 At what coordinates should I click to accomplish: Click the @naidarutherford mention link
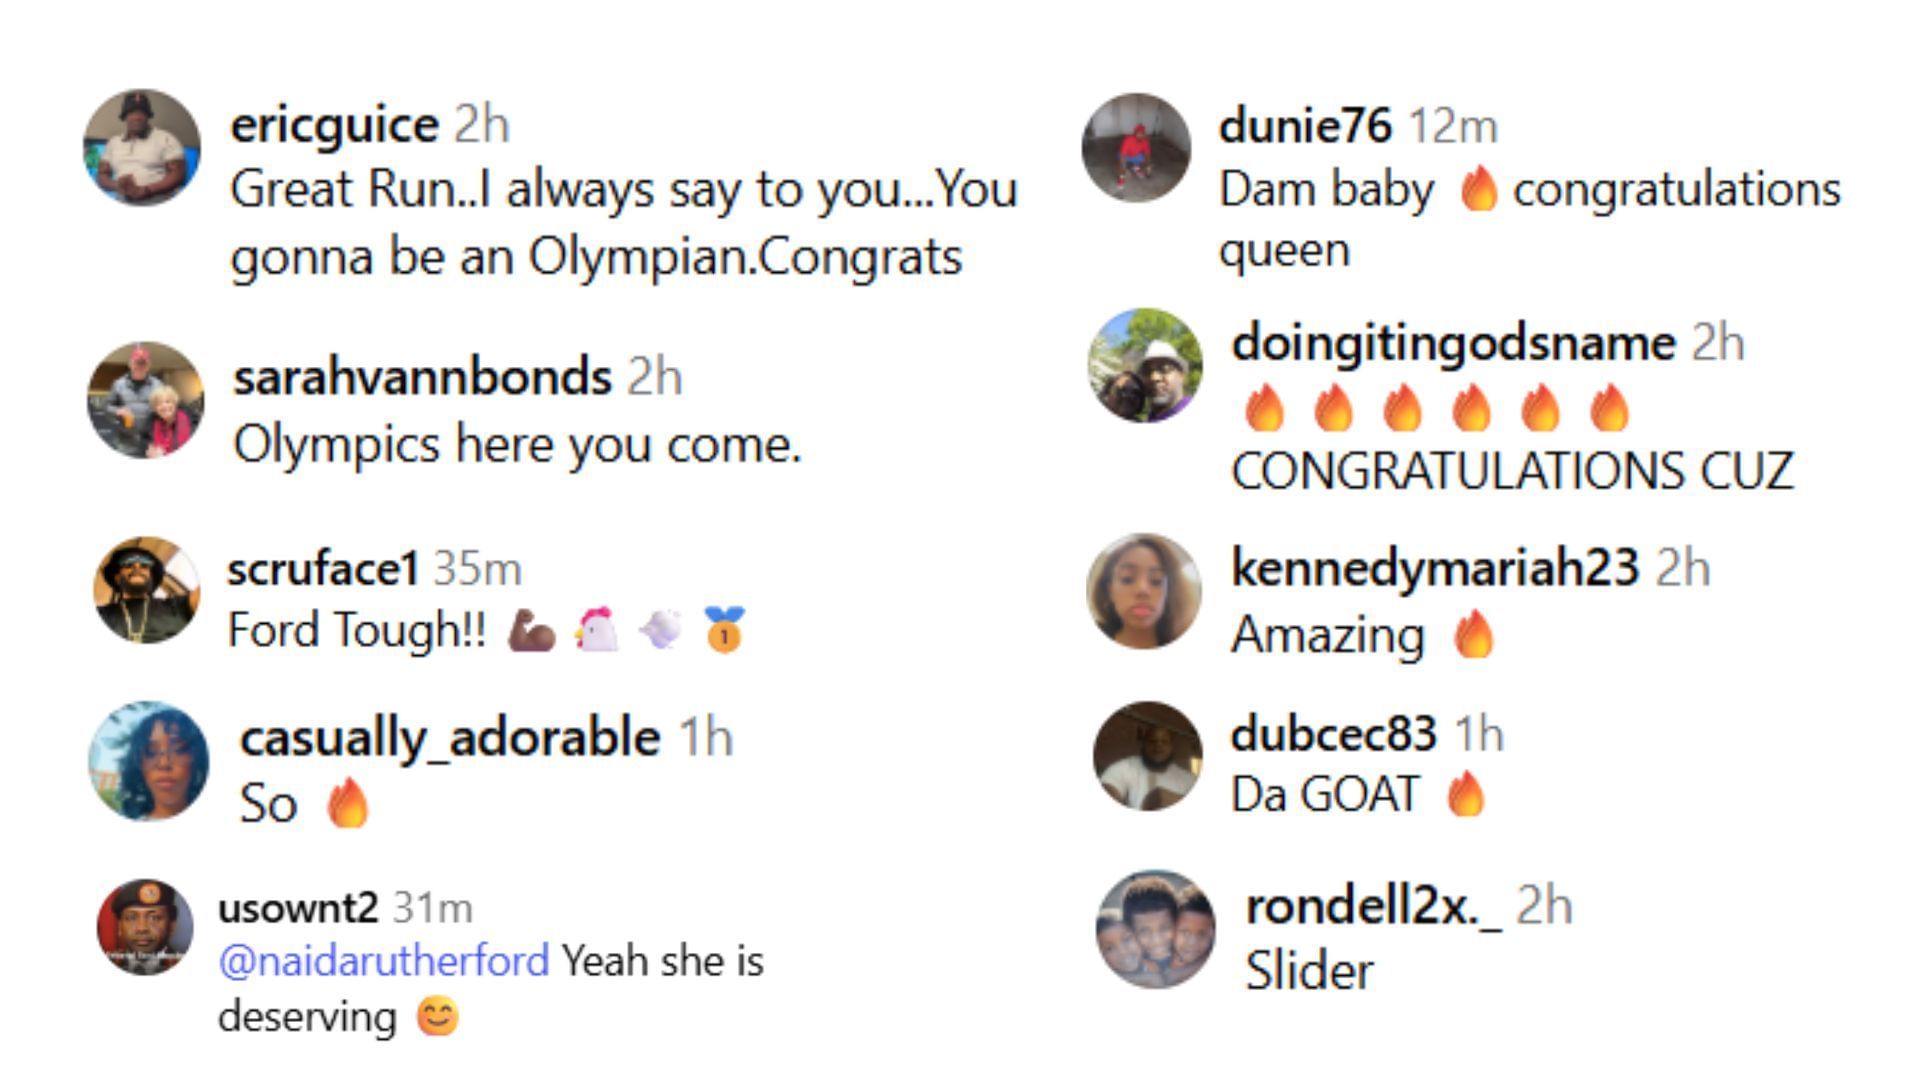tap(384, 961)
